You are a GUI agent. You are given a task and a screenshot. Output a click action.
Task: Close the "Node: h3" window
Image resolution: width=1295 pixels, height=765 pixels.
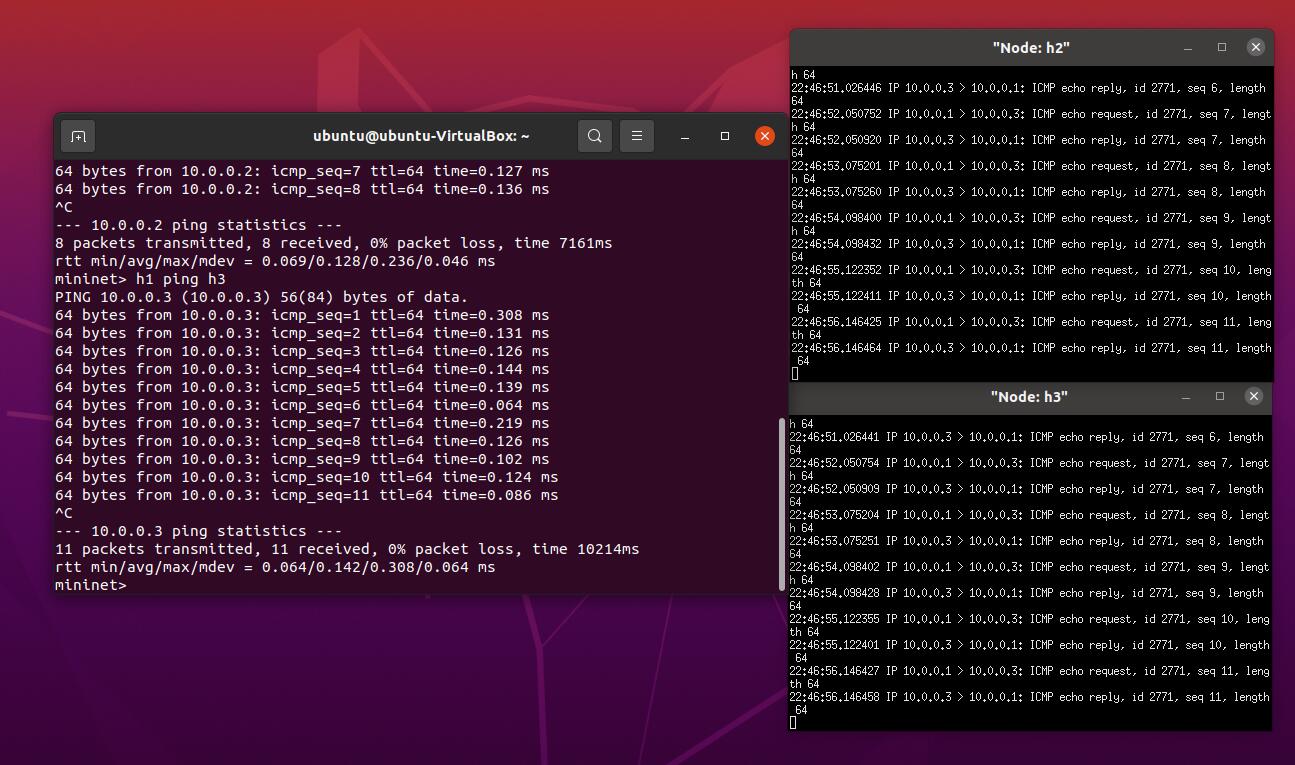pos(1254,397)
